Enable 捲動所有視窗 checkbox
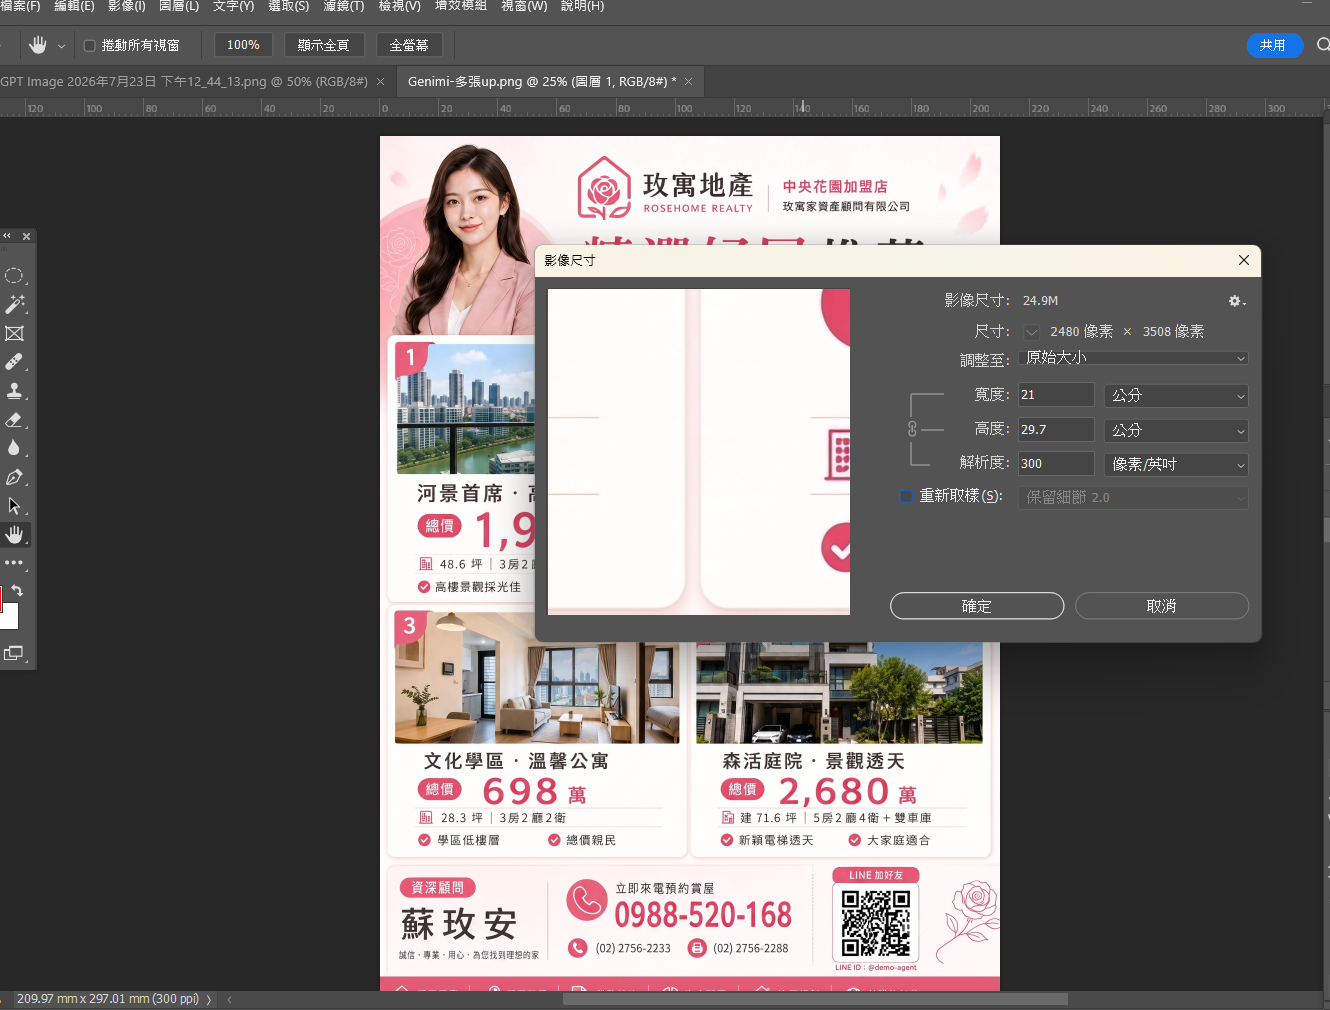This screenshot has width=1330, height=1010. pyautogui.click(x=89, y=46)
